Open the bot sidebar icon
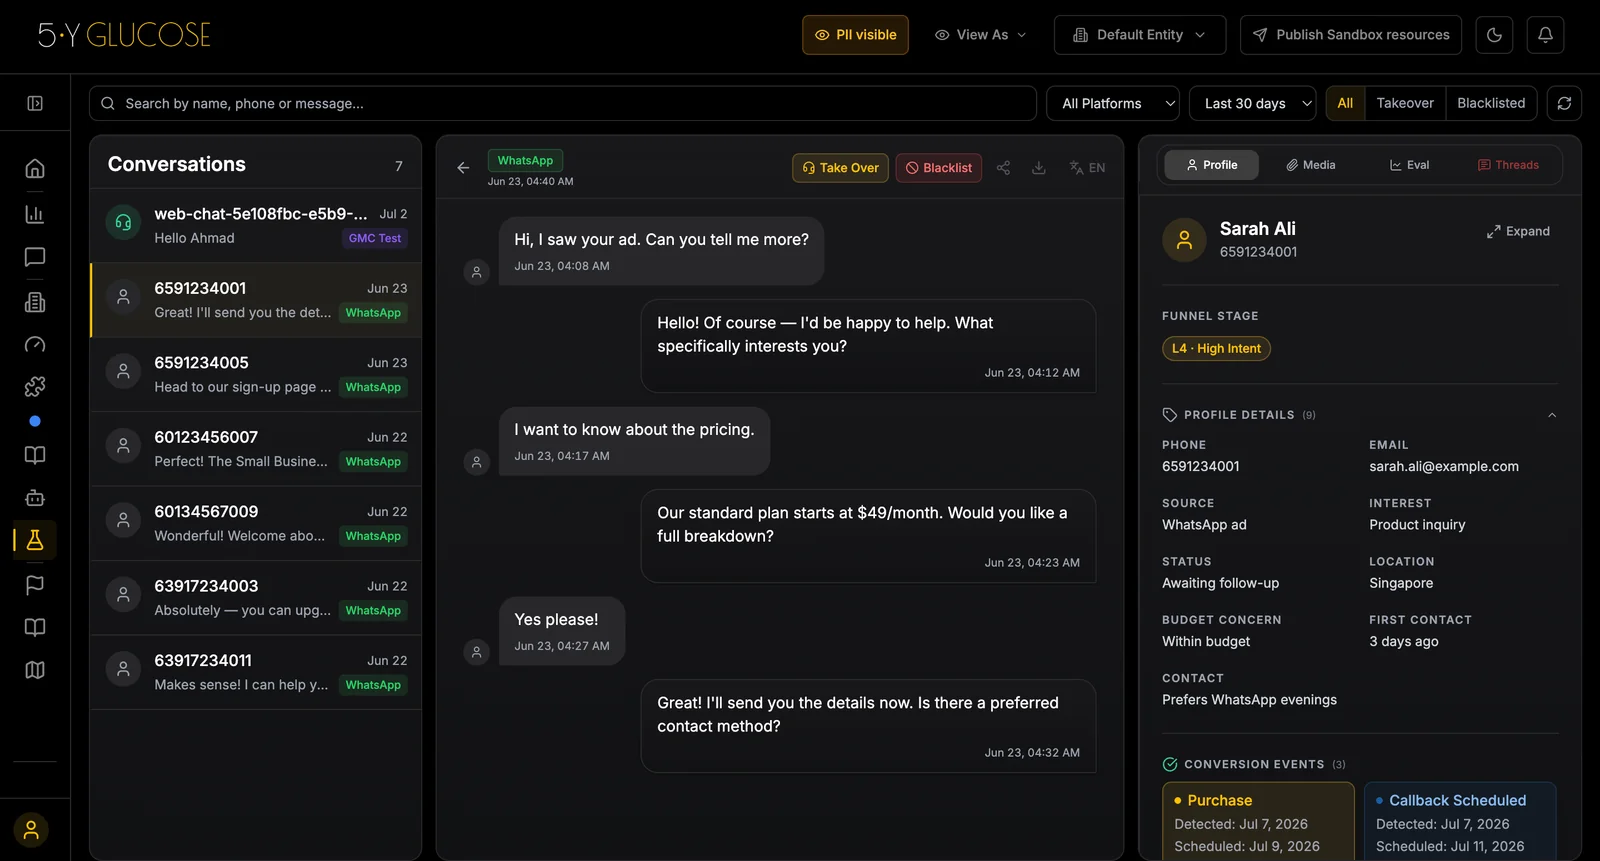This screenshot has height=861, width=1600. click(35, 498)
